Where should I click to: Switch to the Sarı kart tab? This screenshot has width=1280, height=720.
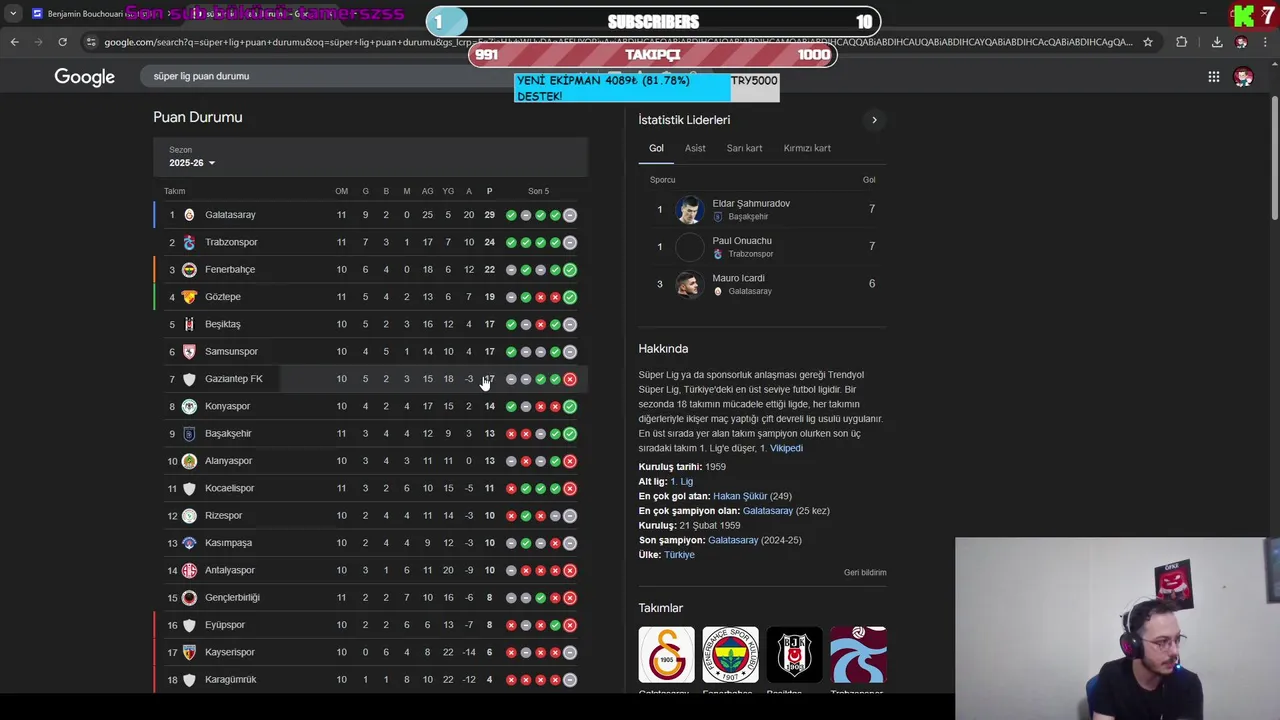744,148
